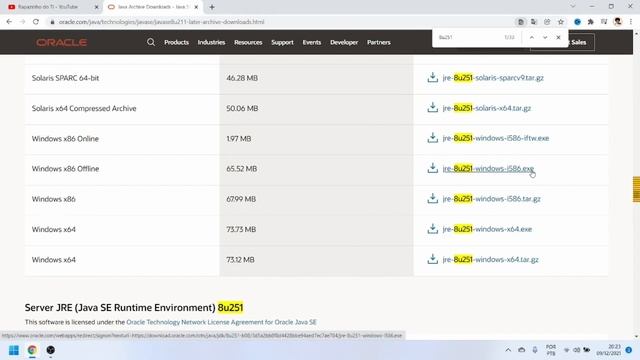Click download icon for windows-i586-iftw.exe
Screen dimensions: 640x360
click(x=433, y=138)
